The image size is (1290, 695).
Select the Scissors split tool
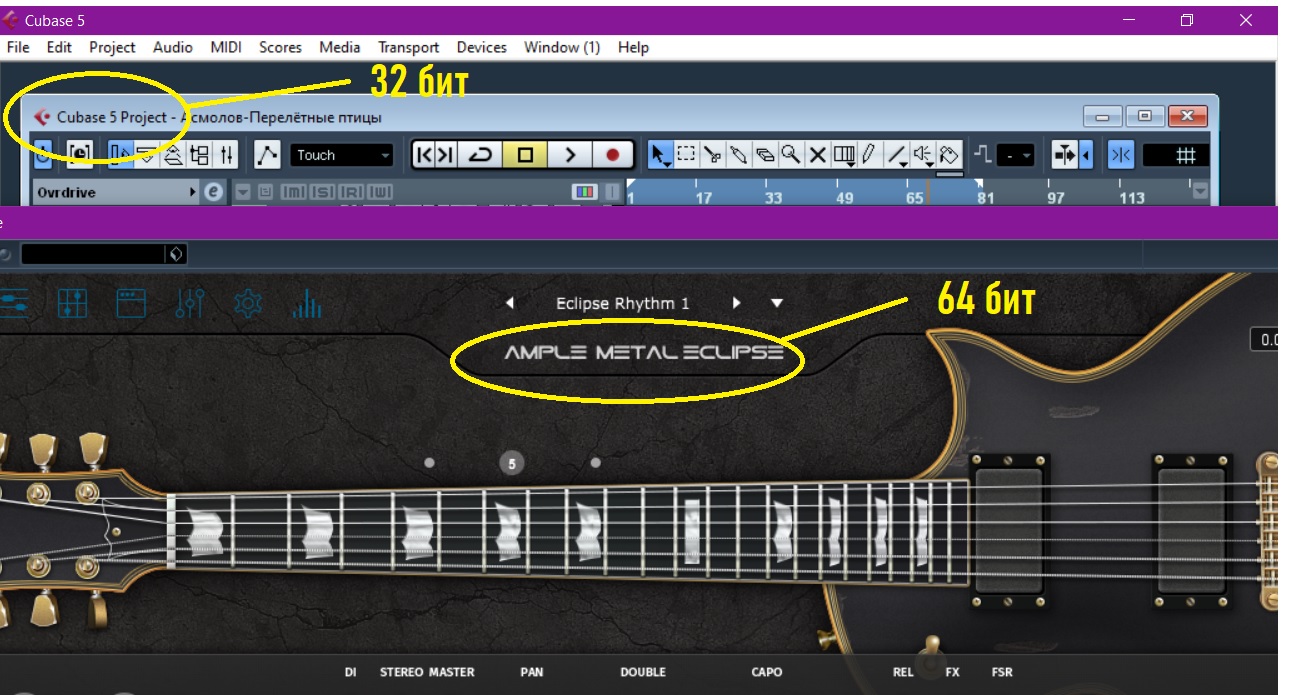[712, 154]
